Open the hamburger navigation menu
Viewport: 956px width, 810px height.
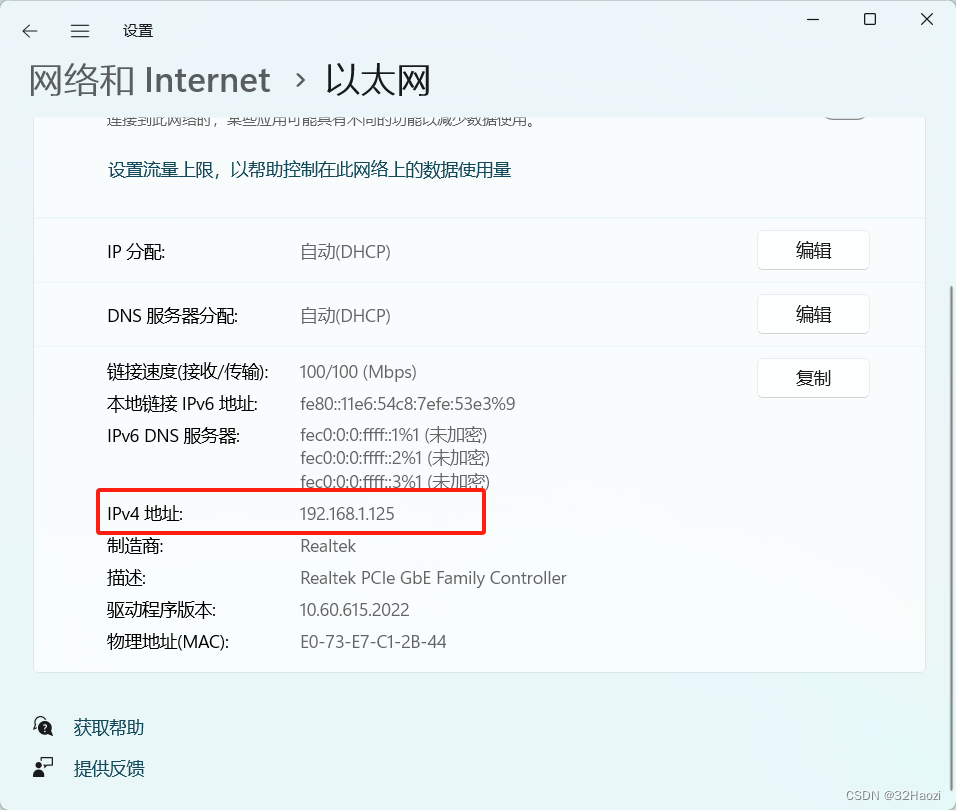[80, 31]
